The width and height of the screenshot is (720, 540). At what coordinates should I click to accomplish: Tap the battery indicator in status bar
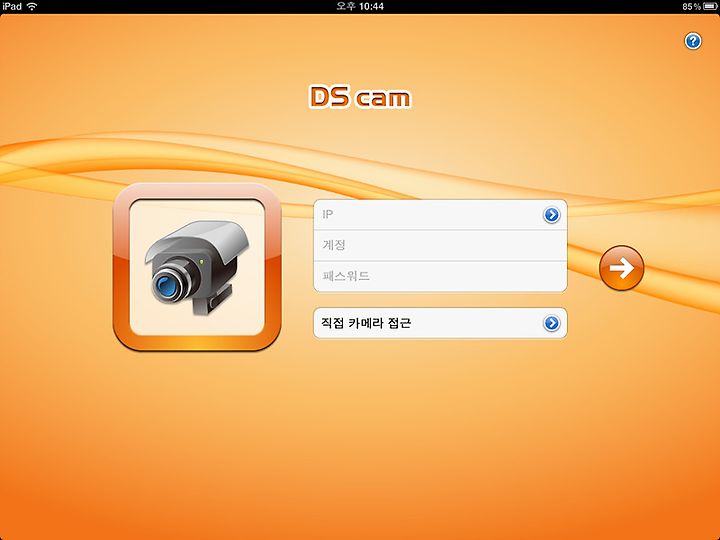[709, 6]
